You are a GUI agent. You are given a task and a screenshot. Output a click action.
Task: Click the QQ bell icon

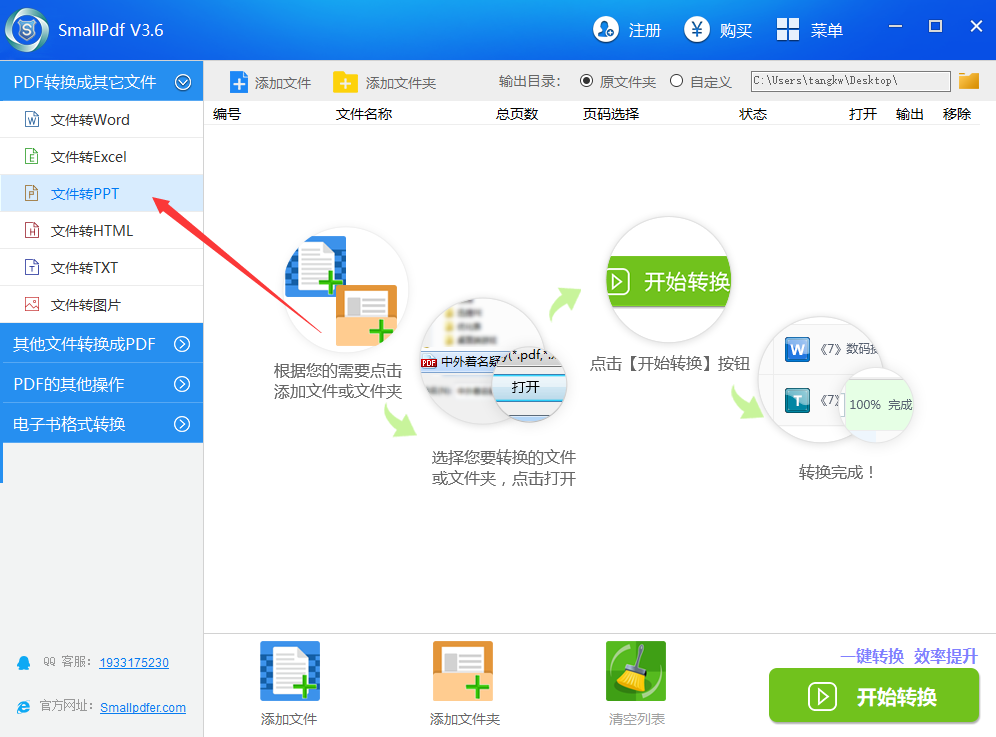tap(24, 663)
